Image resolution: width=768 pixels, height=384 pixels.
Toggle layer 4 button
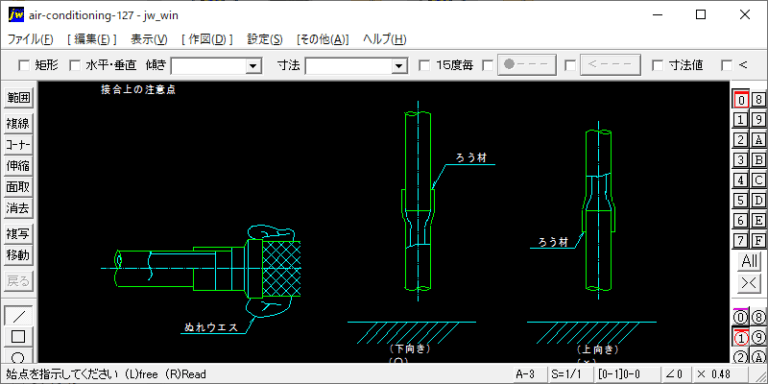coord(741,180)
